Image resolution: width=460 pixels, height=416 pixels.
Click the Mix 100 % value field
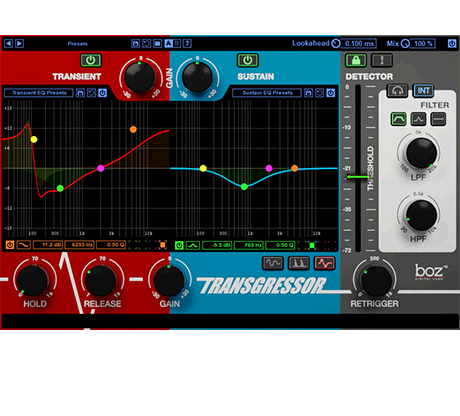423,43
